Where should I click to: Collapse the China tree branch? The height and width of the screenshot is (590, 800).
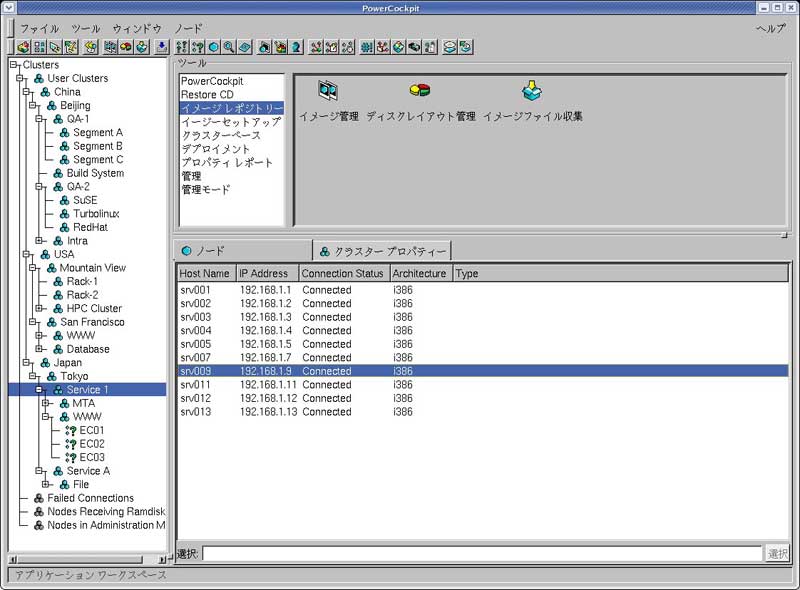tap(26, 92)
